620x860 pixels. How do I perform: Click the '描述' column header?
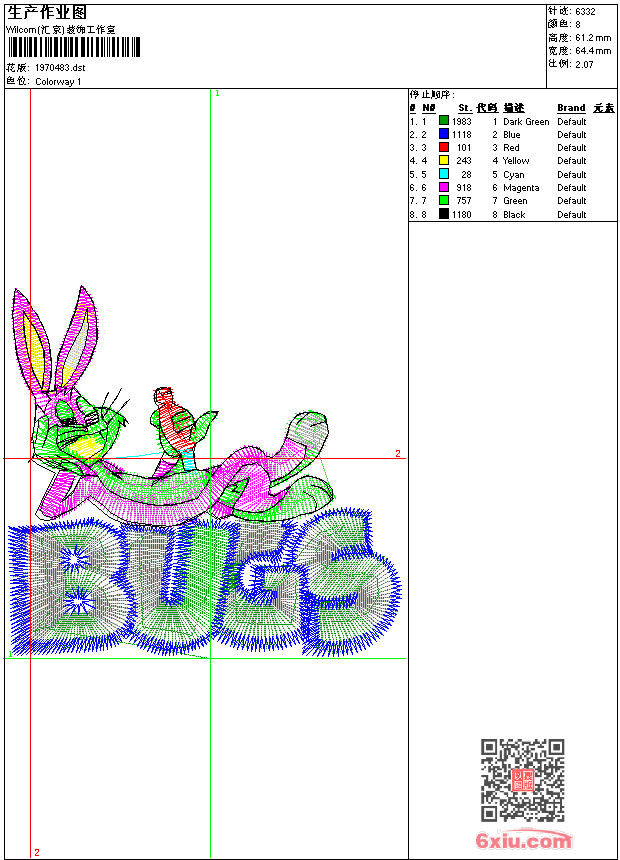[x=514, y=108]
